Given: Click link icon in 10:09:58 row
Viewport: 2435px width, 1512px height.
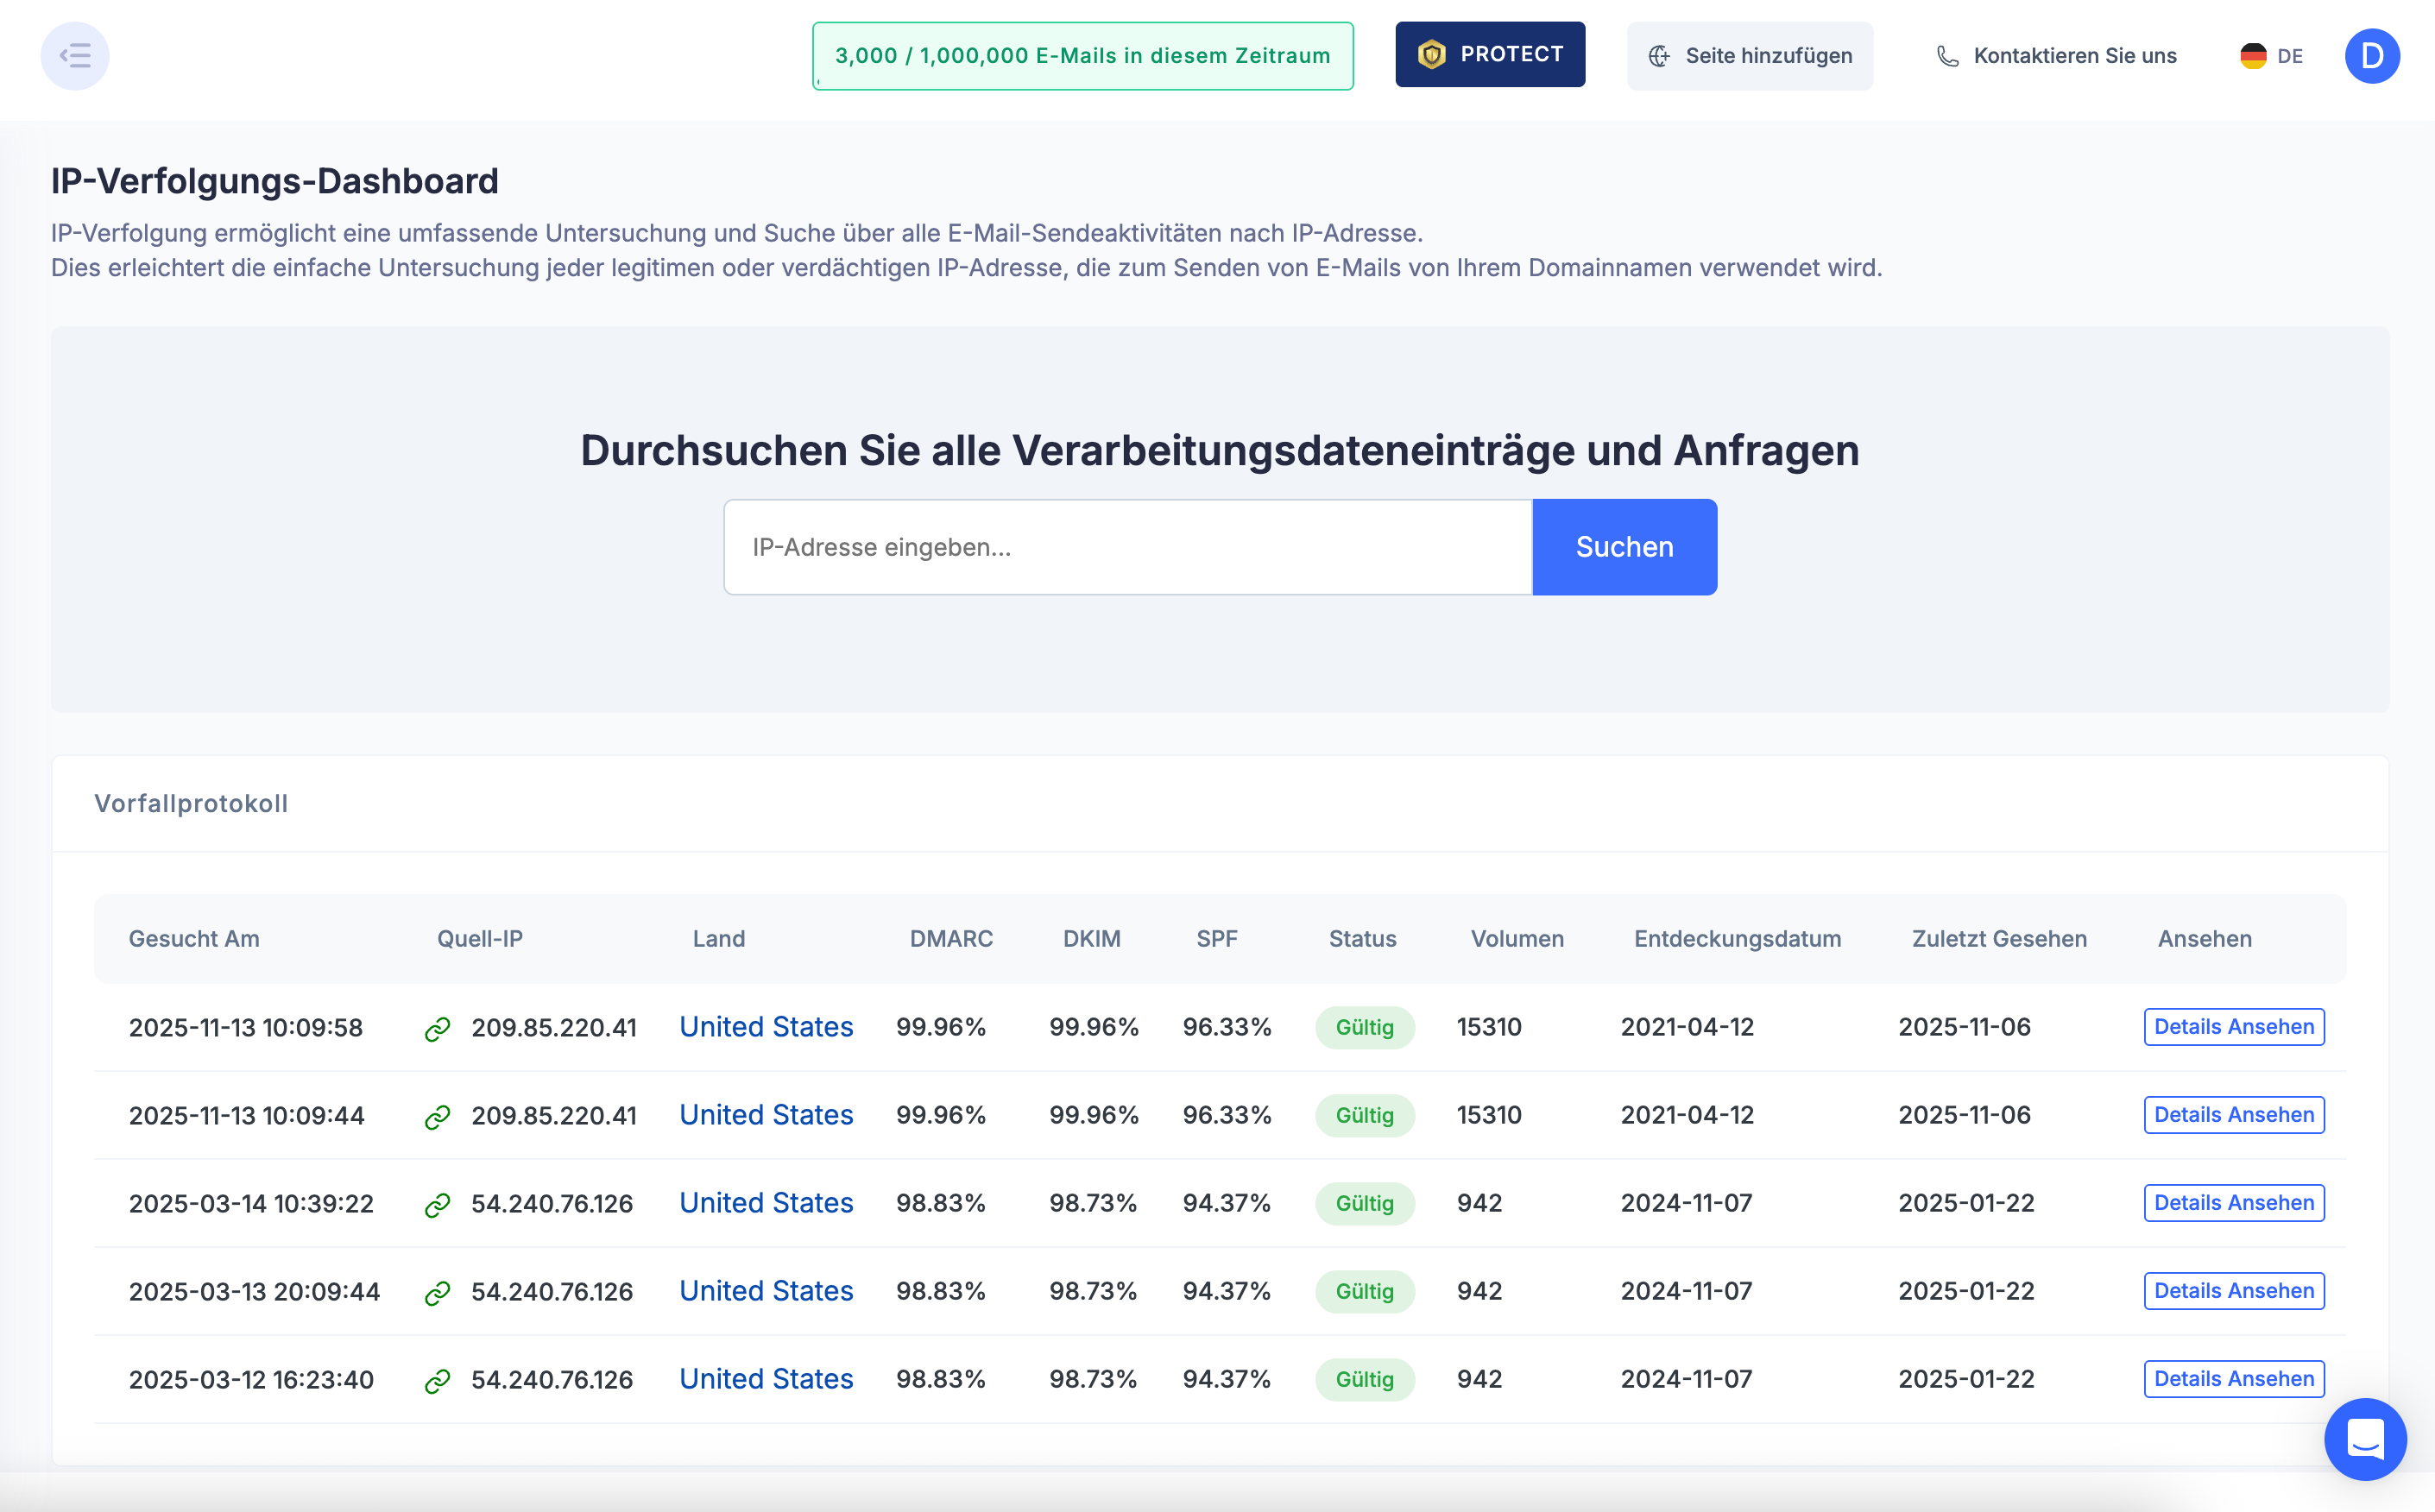Looking at the screenshot, I should 437,1029.
